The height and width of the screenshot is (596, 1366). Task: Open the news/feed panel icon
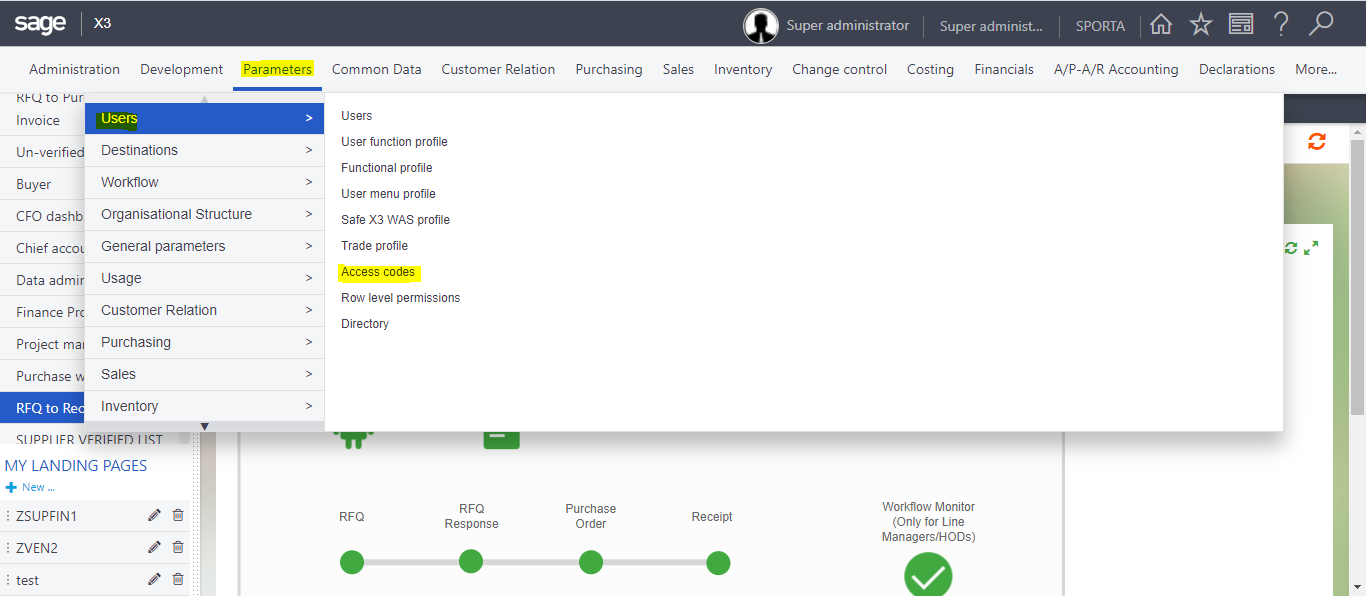click(1241, 25)
